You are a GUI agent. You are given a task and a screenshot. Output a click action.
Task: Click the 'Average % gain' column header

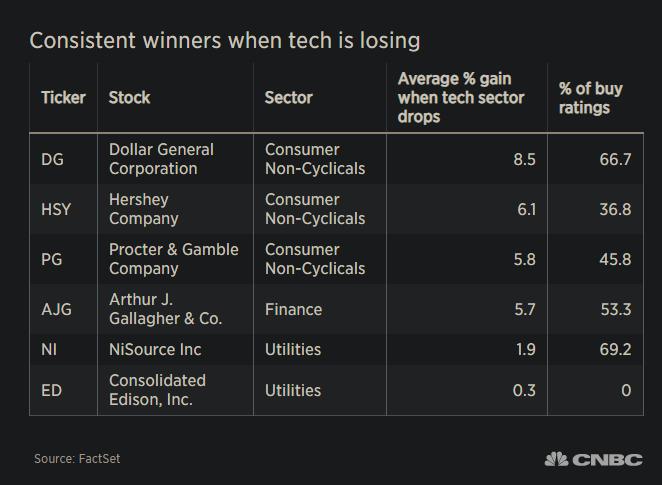461,98
